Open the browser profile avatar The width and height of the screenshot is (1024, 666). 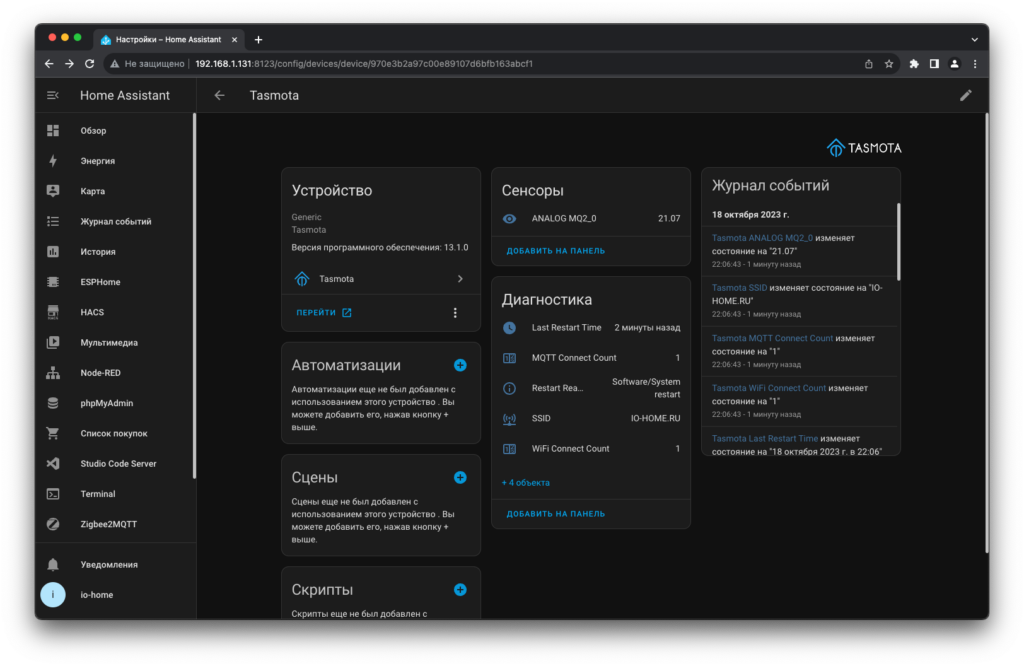[x=954, y=64]
